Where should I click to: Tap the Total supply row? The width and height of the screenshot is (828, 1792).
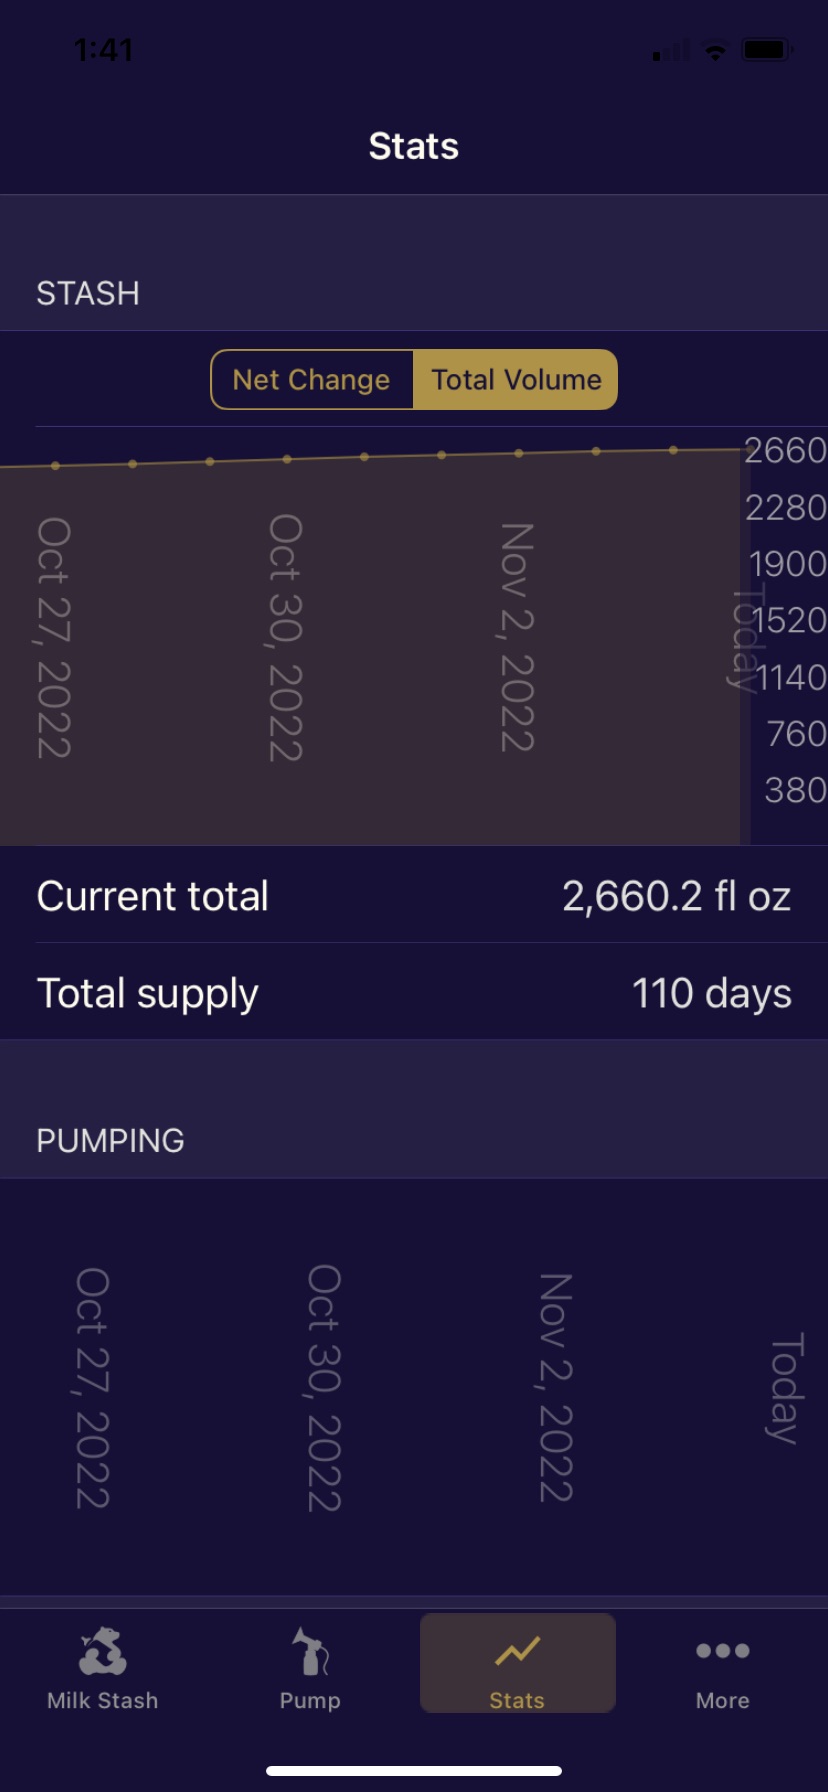(x=414, y=993)
